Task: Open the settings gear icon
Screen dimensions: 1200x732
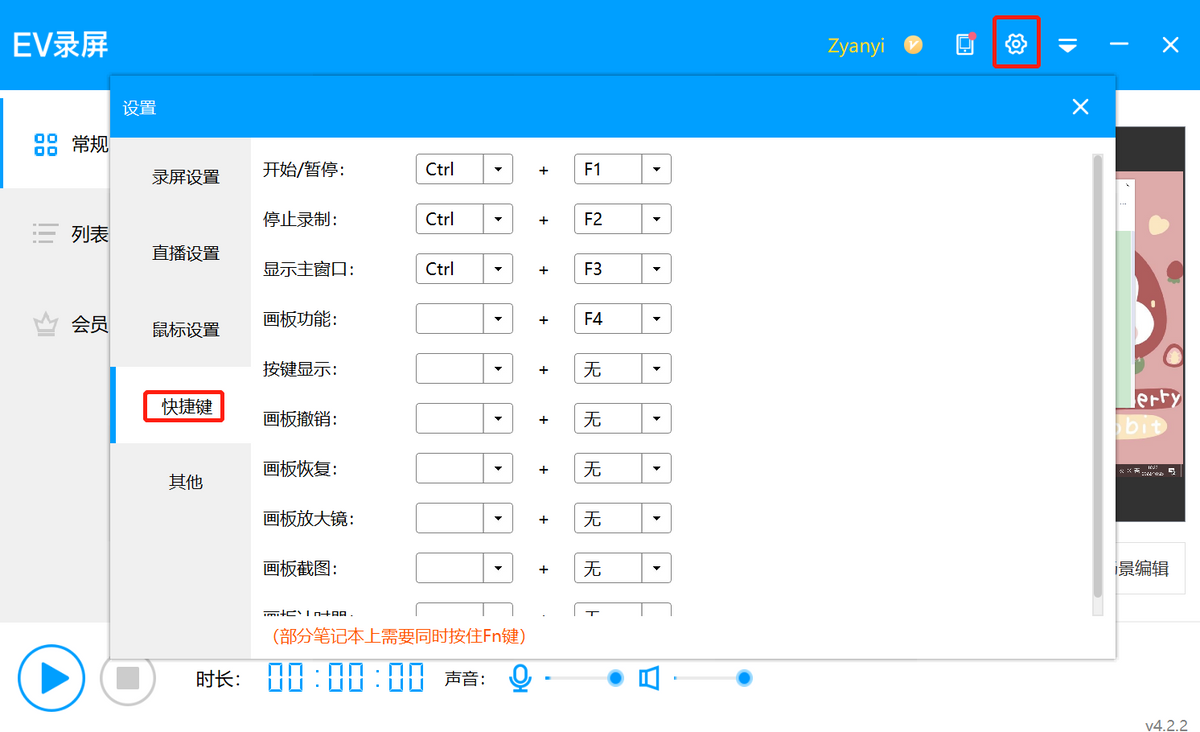Action: coord(1016,44)
